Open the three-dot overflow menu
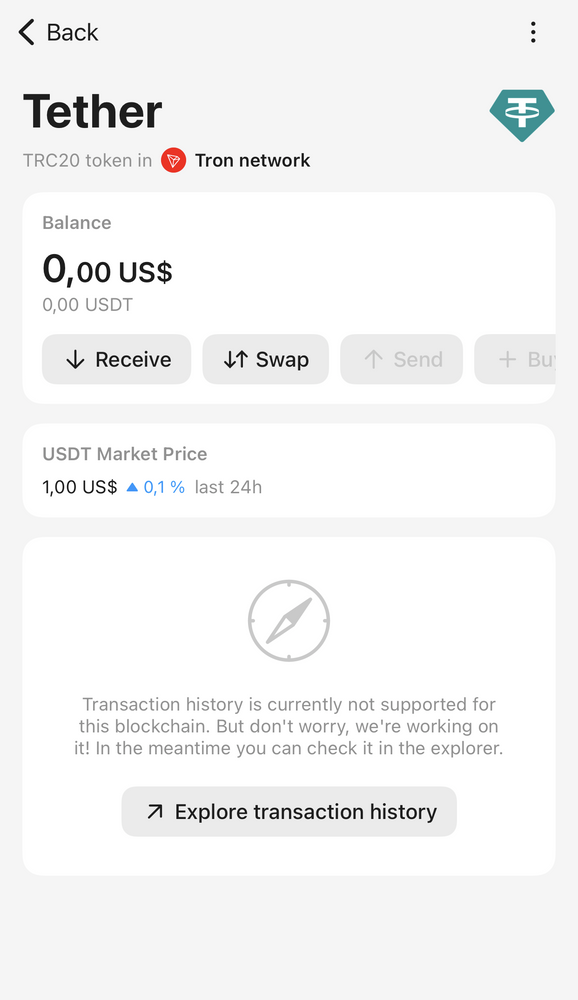The height and width of the screenshot is (1000, 578). tap(533, 32)
